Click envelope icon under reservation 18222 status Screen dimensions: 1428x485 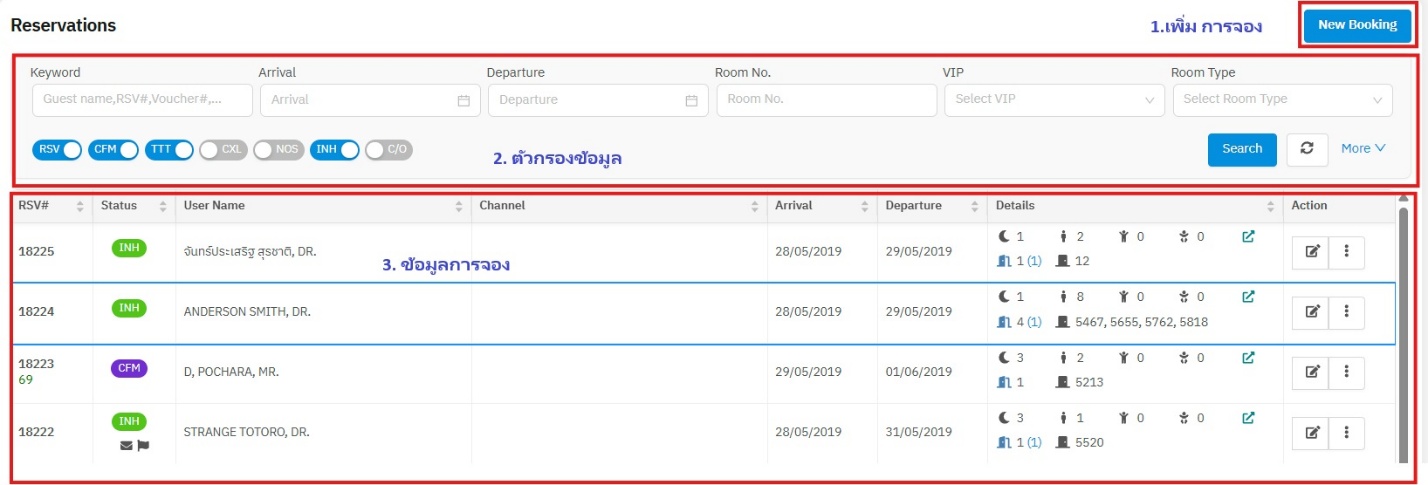(126, 445)
